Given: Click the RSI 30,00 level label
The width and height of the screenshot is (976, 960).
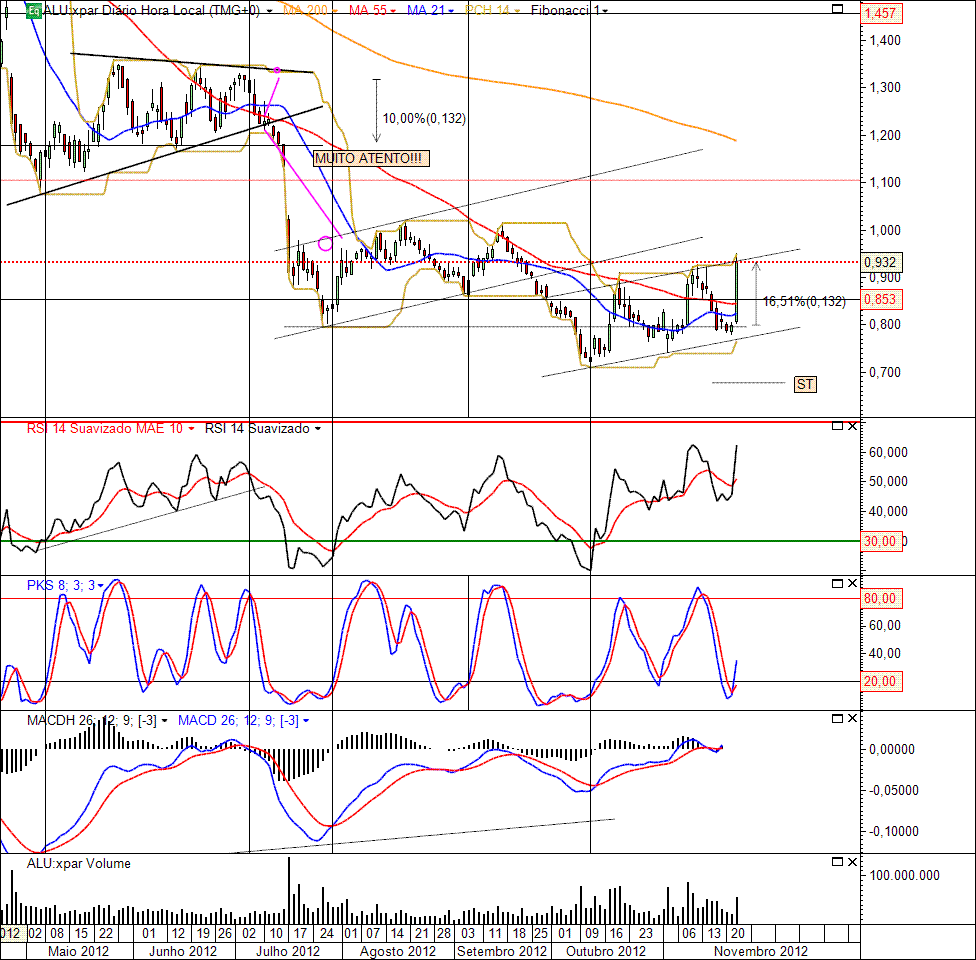Looking at the screenshot, I should click(881, 541).
